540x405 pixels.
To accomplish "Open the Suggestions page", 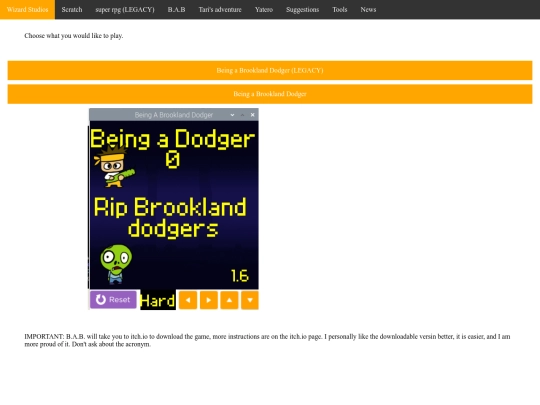I will (302, 10).
